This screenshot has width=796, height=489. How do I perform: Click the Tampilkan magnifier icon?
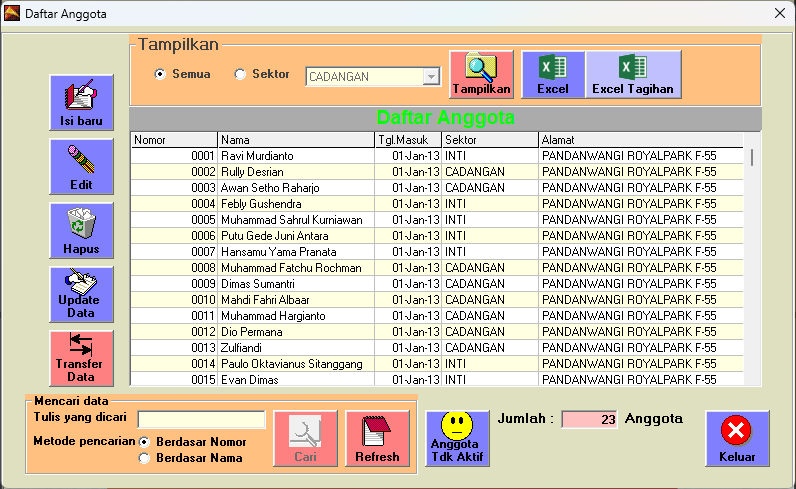tap(481, 74)
